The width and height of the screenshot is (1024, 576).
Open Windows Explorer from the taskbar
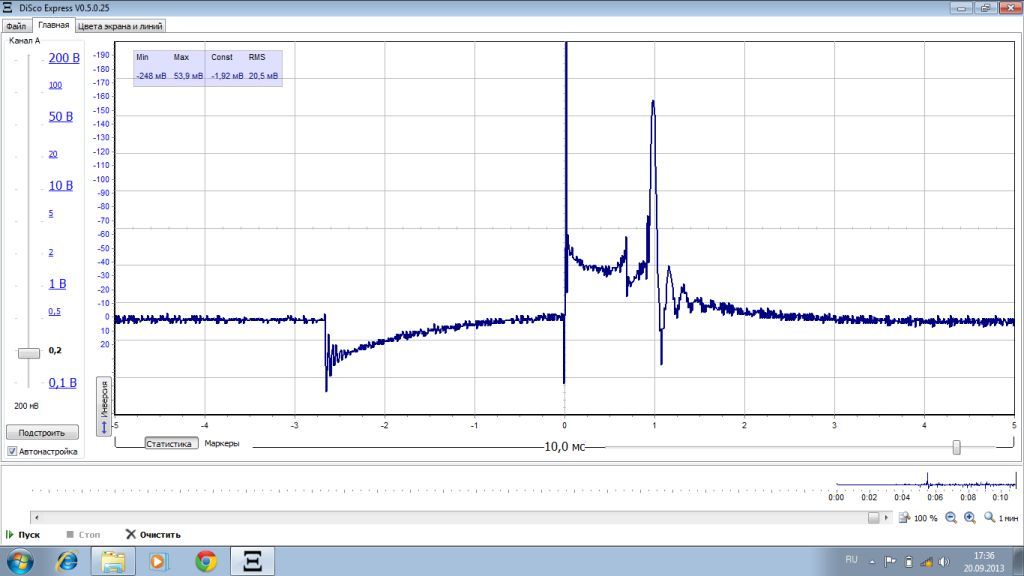(113, 562)
